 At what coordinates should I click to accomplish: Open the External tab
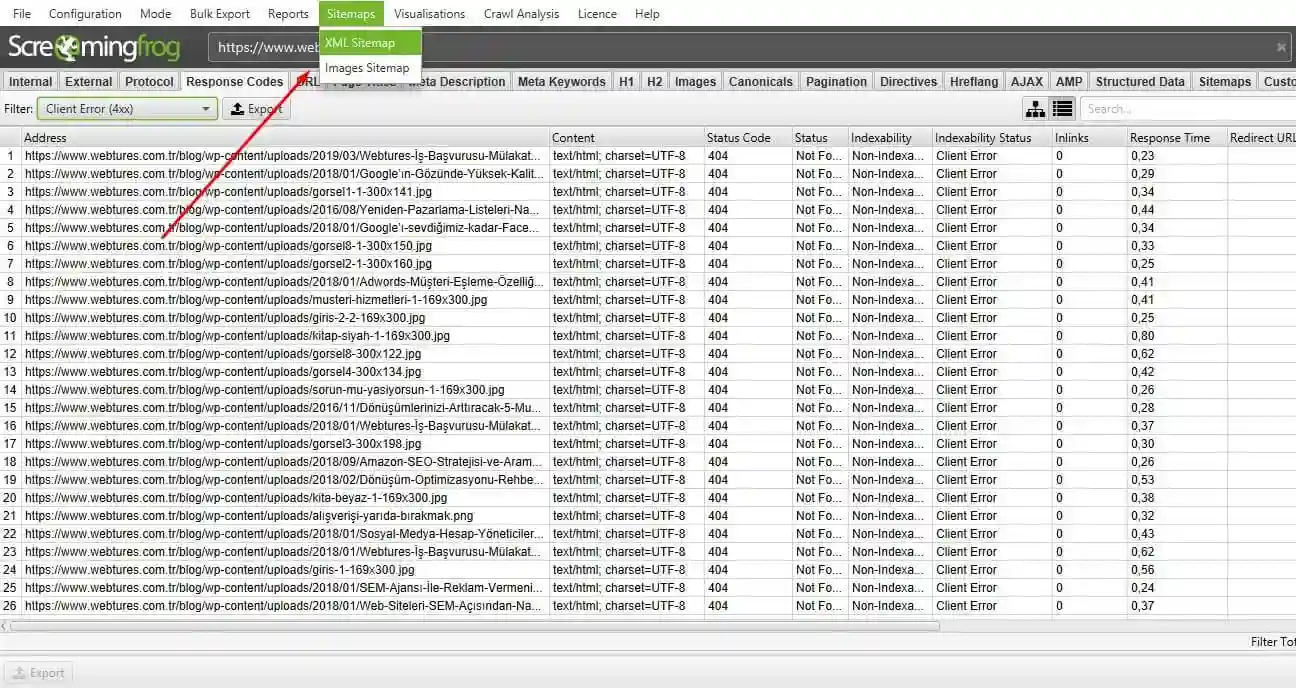(x=88, y=81)
